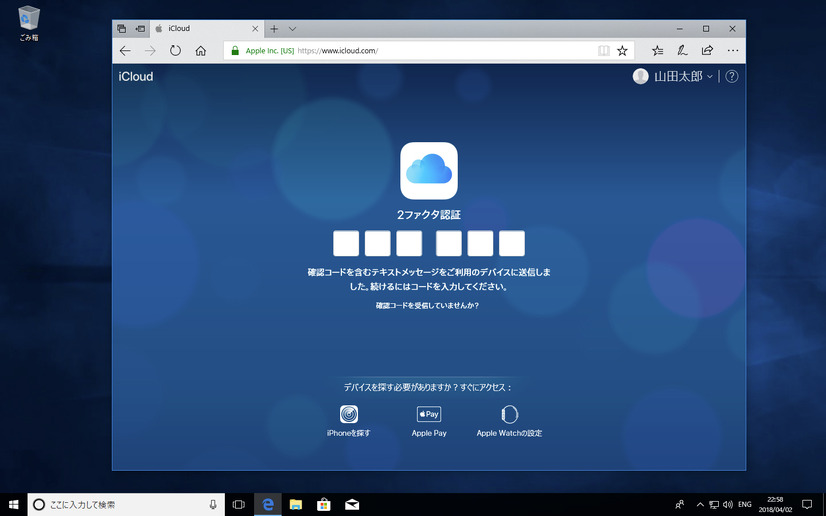826x516 pixels.
Task: Open iCloud help question mark
Action: click(x=732, y=76)
